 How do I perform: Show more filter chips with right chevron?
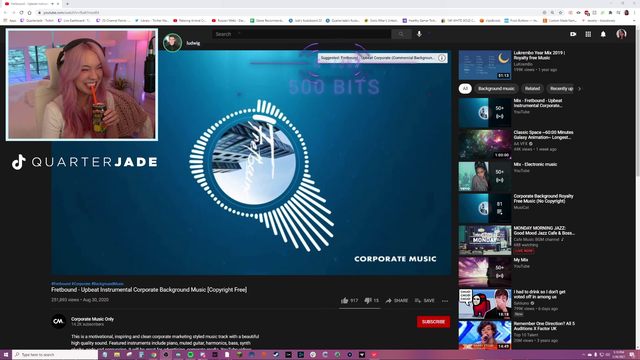pos(579,89)
